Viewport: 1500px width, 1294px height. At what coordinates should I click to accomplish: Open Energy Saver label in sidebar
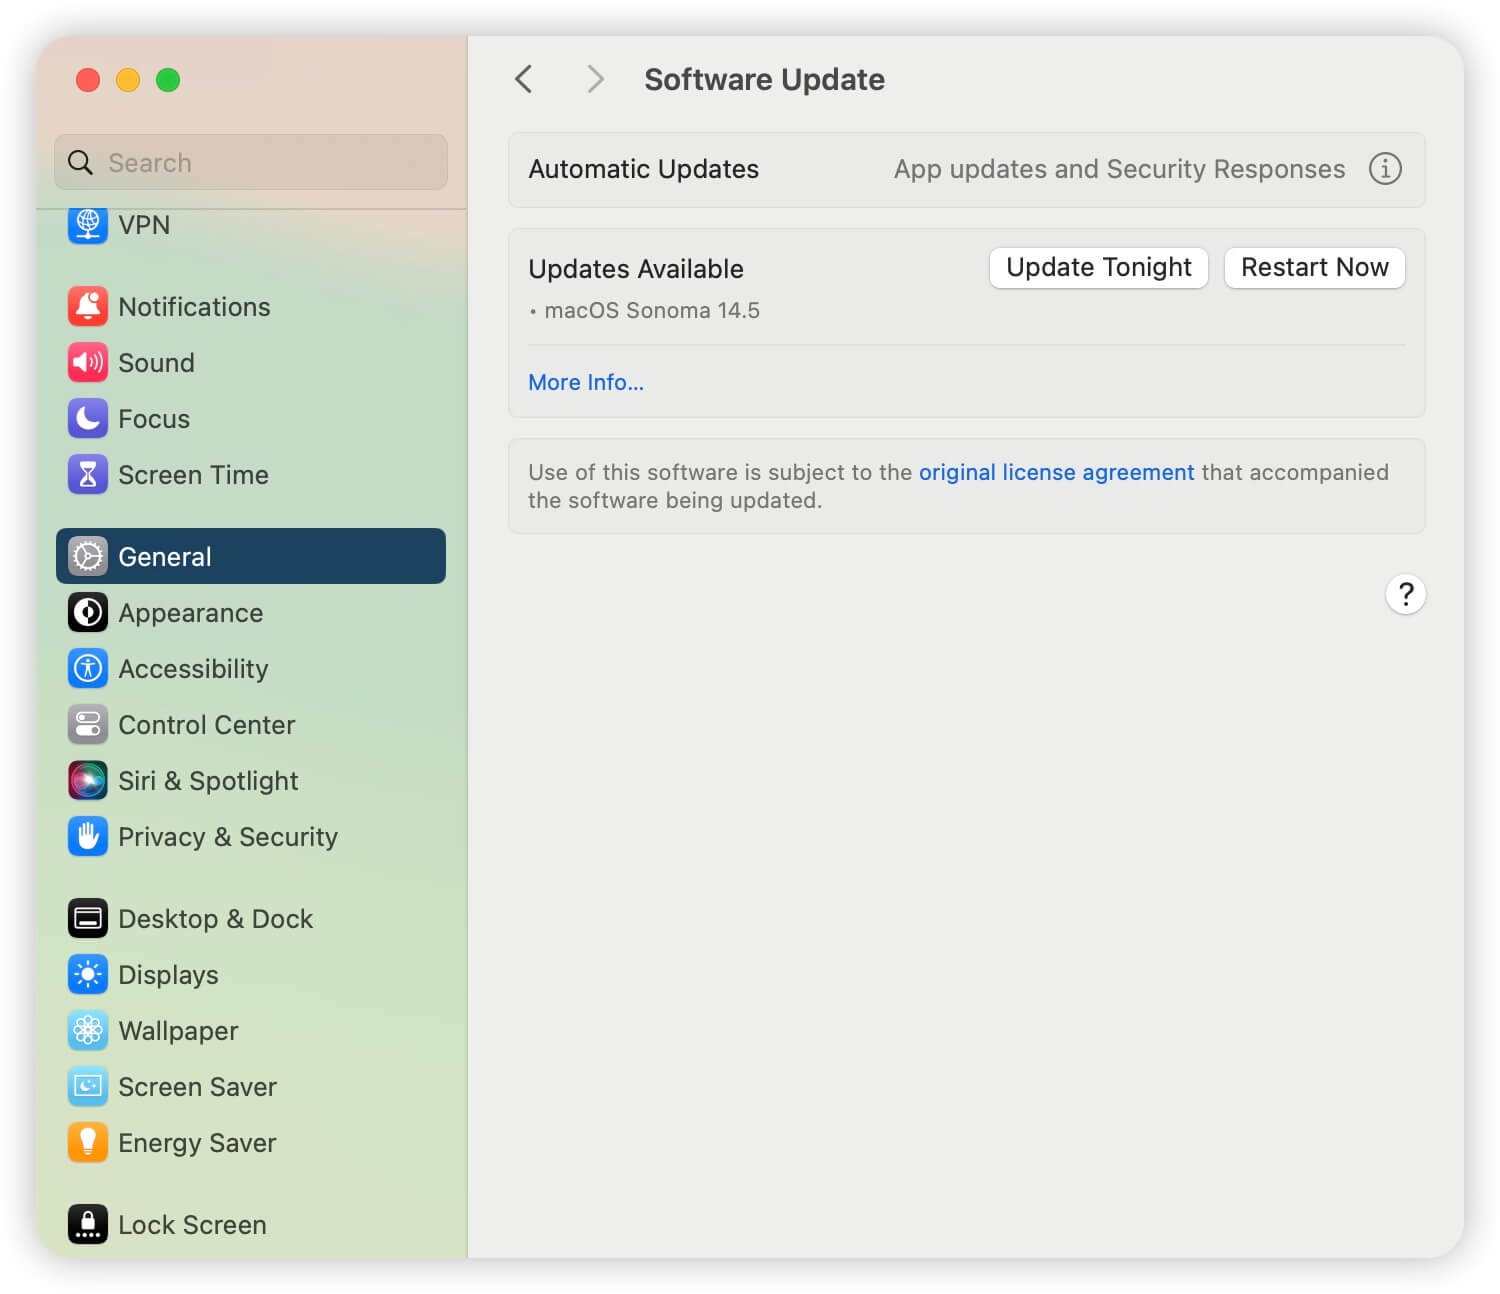point(198,1143)
